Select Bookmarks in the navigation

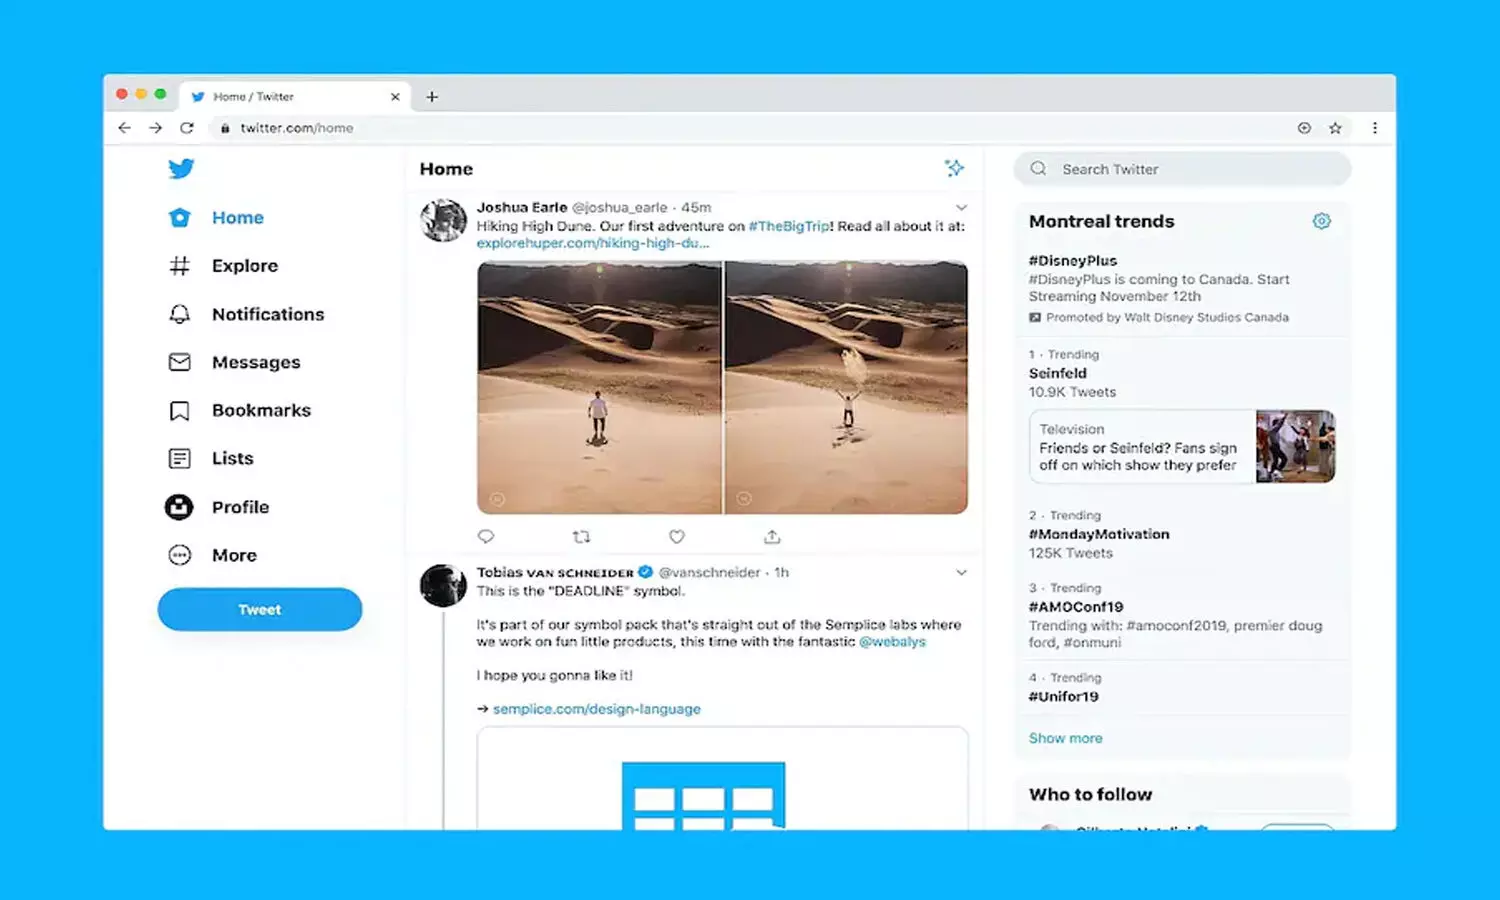point(260,410)
